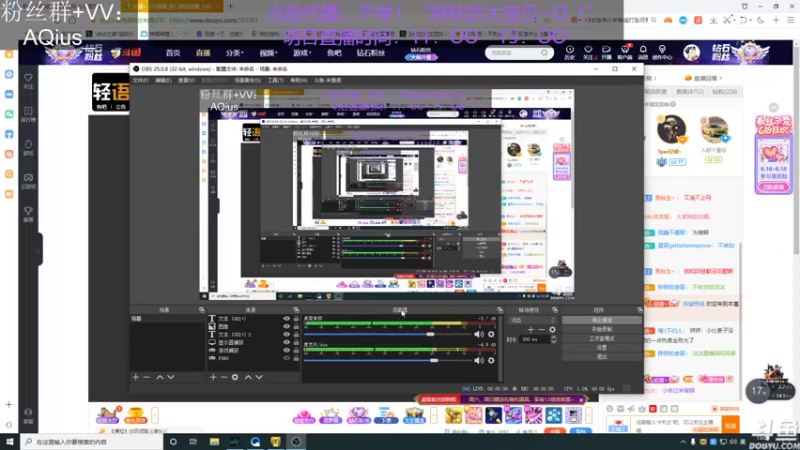Pop out the audio Mixer dock panel
Screen dimensions: 800x450
pyautogui.click(x=499, y=310)
